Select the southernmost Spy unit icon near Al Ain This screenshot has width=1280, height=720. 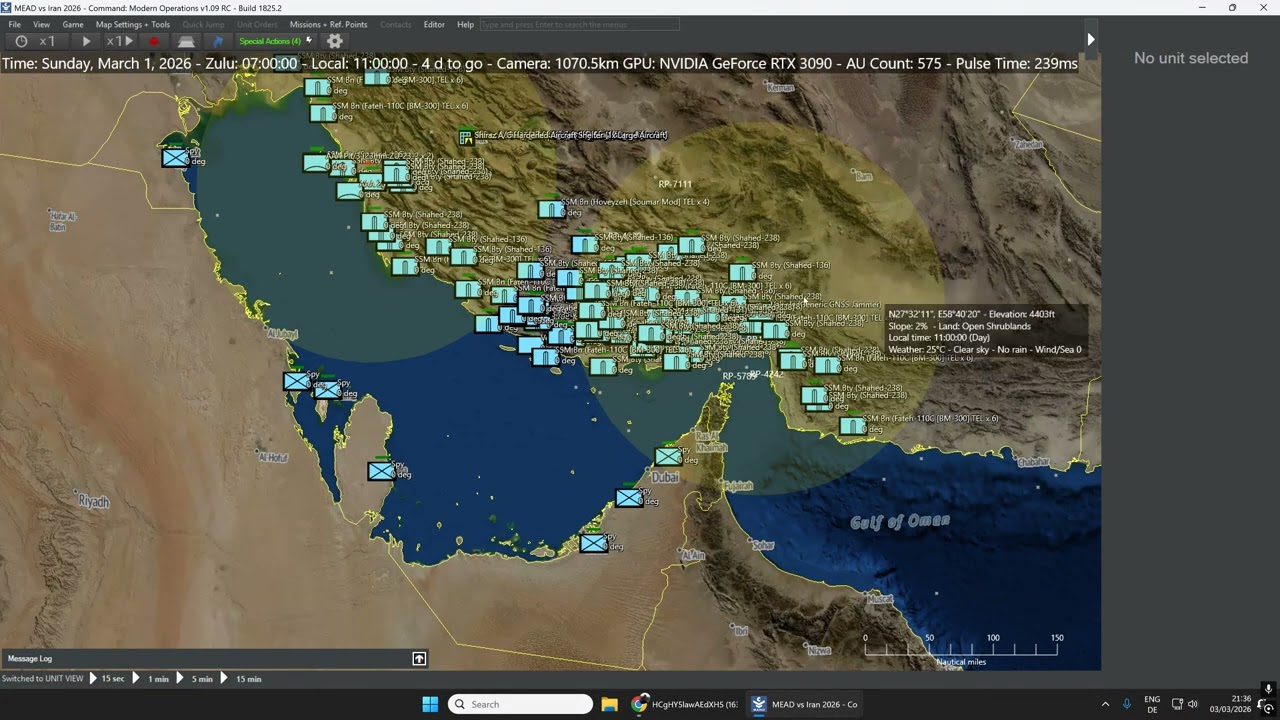click(594, 542)
